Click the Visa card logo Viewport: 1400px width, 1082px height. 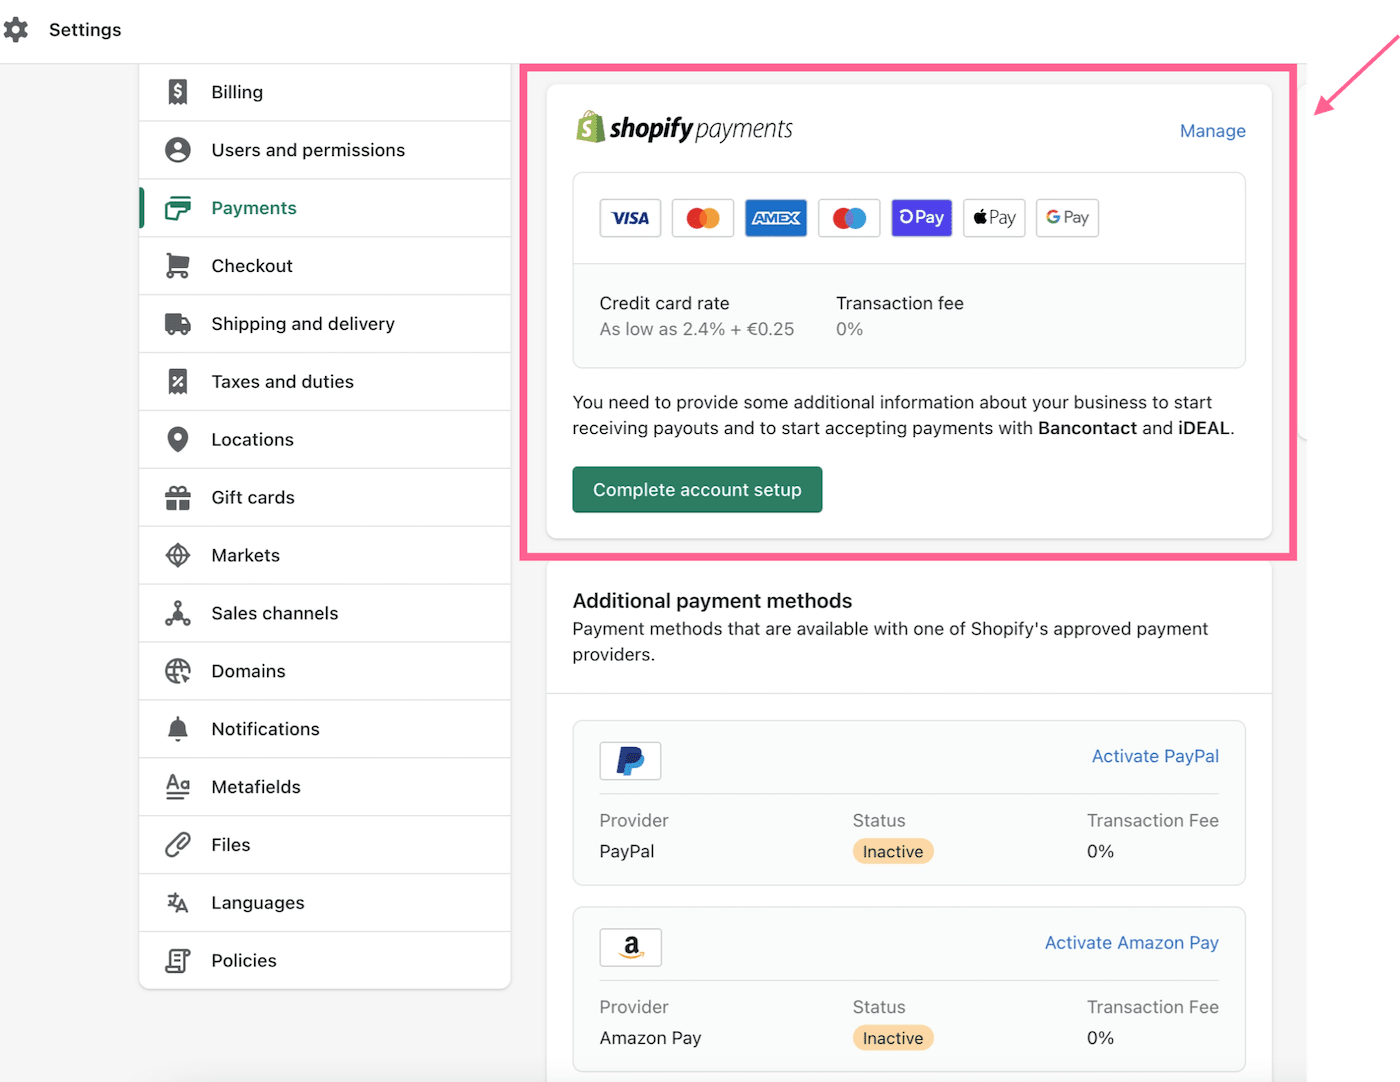click(x=630, y=218)
